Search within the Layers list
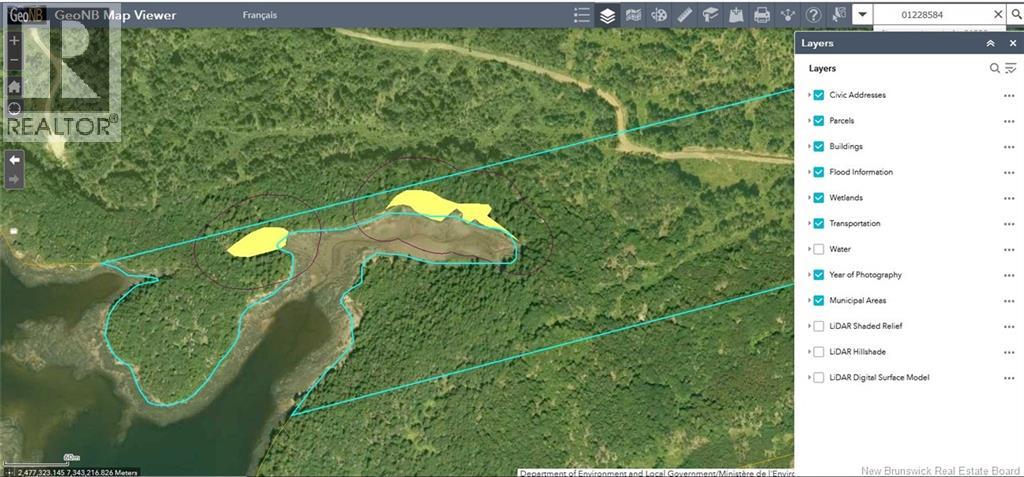1024x477 pixels. click(995, 68)
